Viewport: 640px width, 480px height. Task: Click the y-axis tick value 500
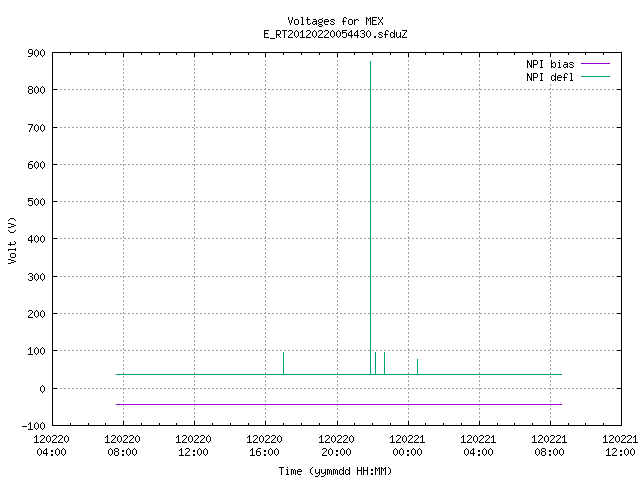[x=36, y=202]
